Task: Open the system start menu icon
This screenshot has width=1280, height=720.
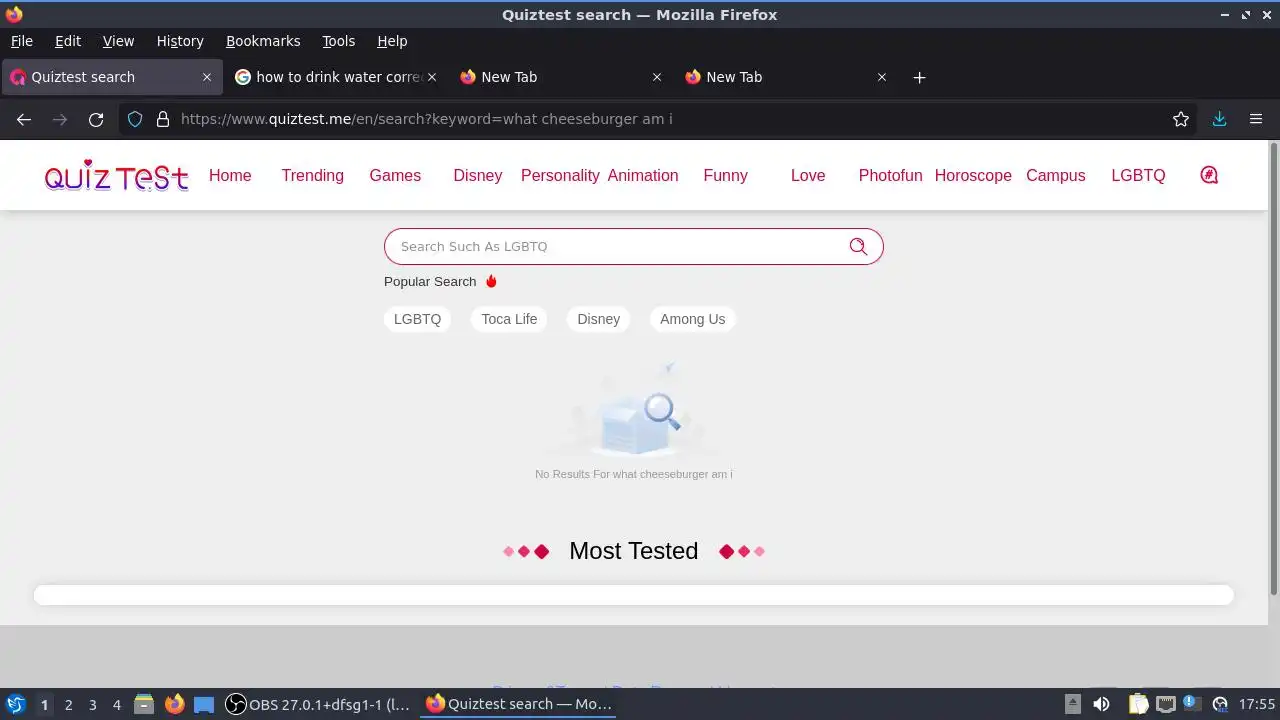Action: (x=16, y=704)
